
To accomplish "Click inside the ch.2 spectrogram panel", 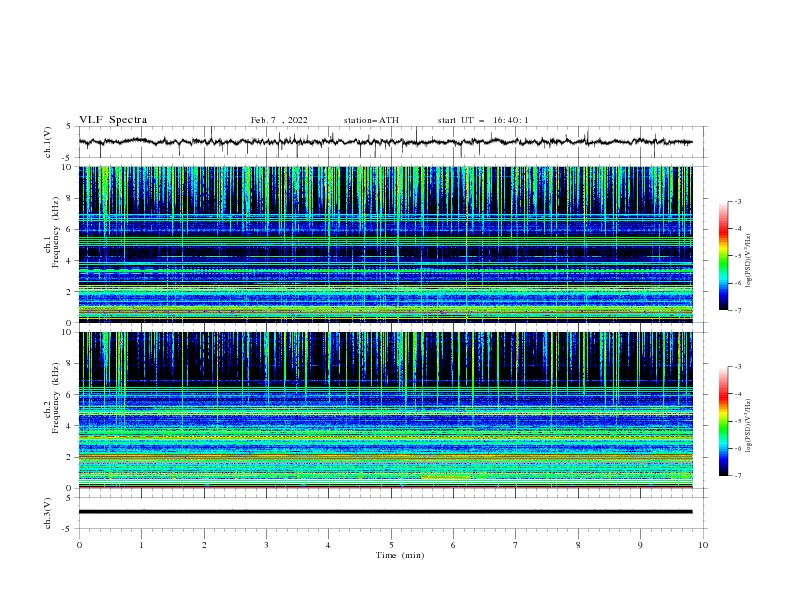I will click(385, 410).
